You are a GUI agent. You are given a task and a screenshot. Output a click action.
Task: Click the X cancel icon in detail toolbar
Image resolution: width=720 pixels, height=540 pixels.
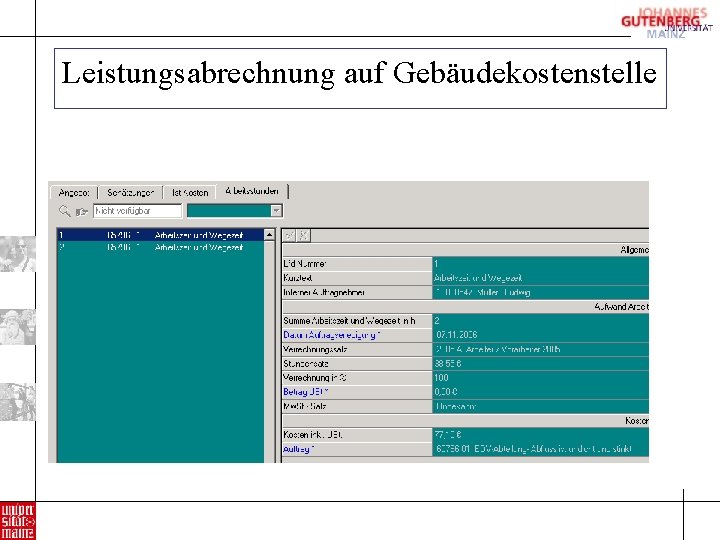(x=304, y=236)
